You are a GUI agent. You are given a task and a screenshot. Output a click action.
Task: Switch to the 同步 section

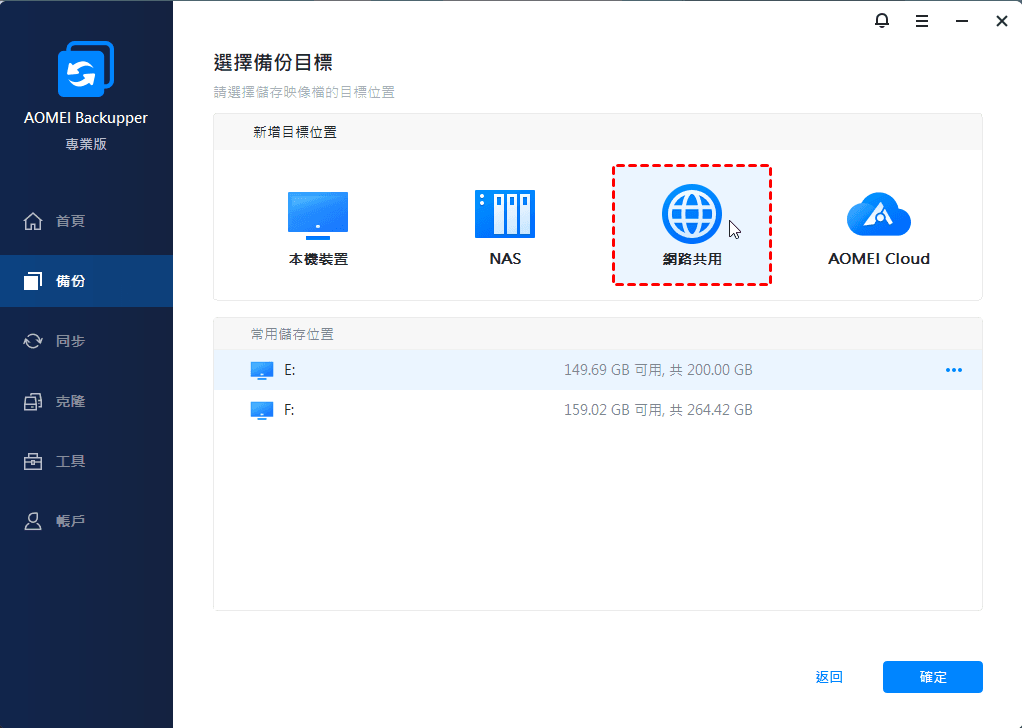(86, 341)
